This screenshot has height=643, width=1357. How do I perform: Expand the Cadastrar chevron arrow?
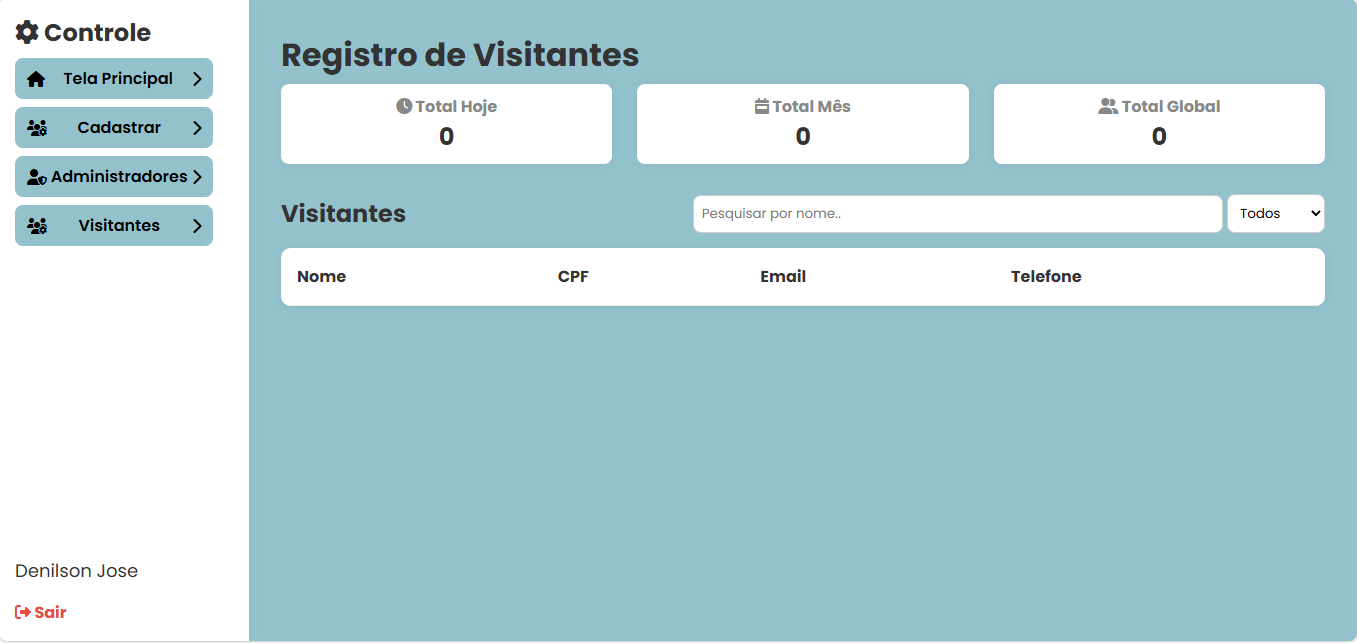coord(197,128)
